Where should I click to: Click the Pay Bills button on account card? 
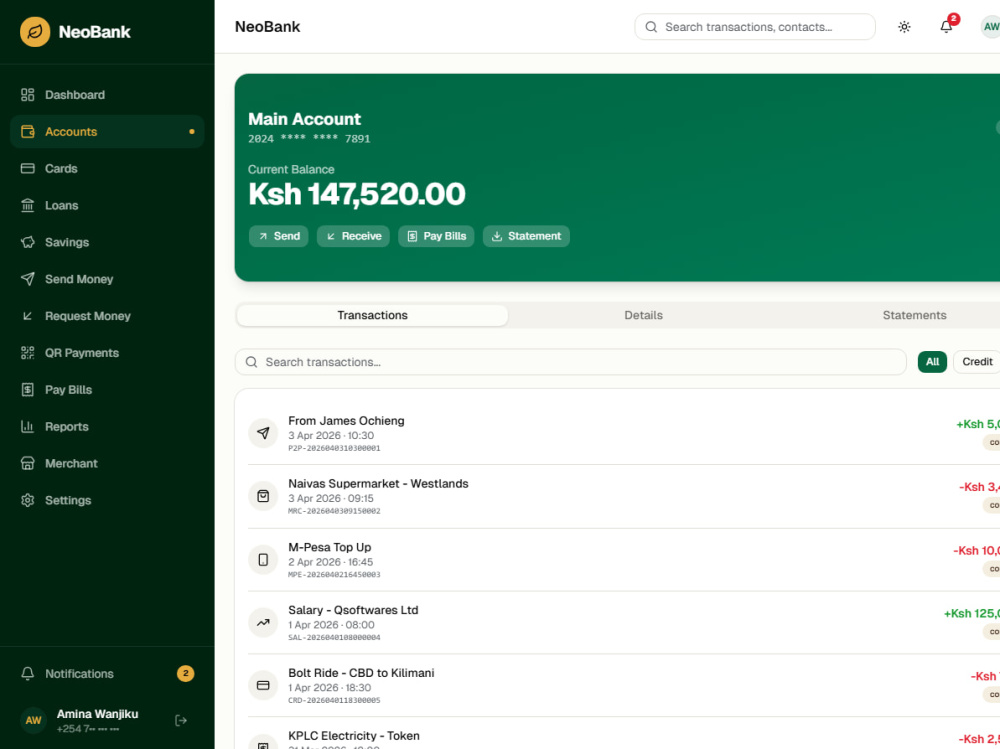pos(436,236)
